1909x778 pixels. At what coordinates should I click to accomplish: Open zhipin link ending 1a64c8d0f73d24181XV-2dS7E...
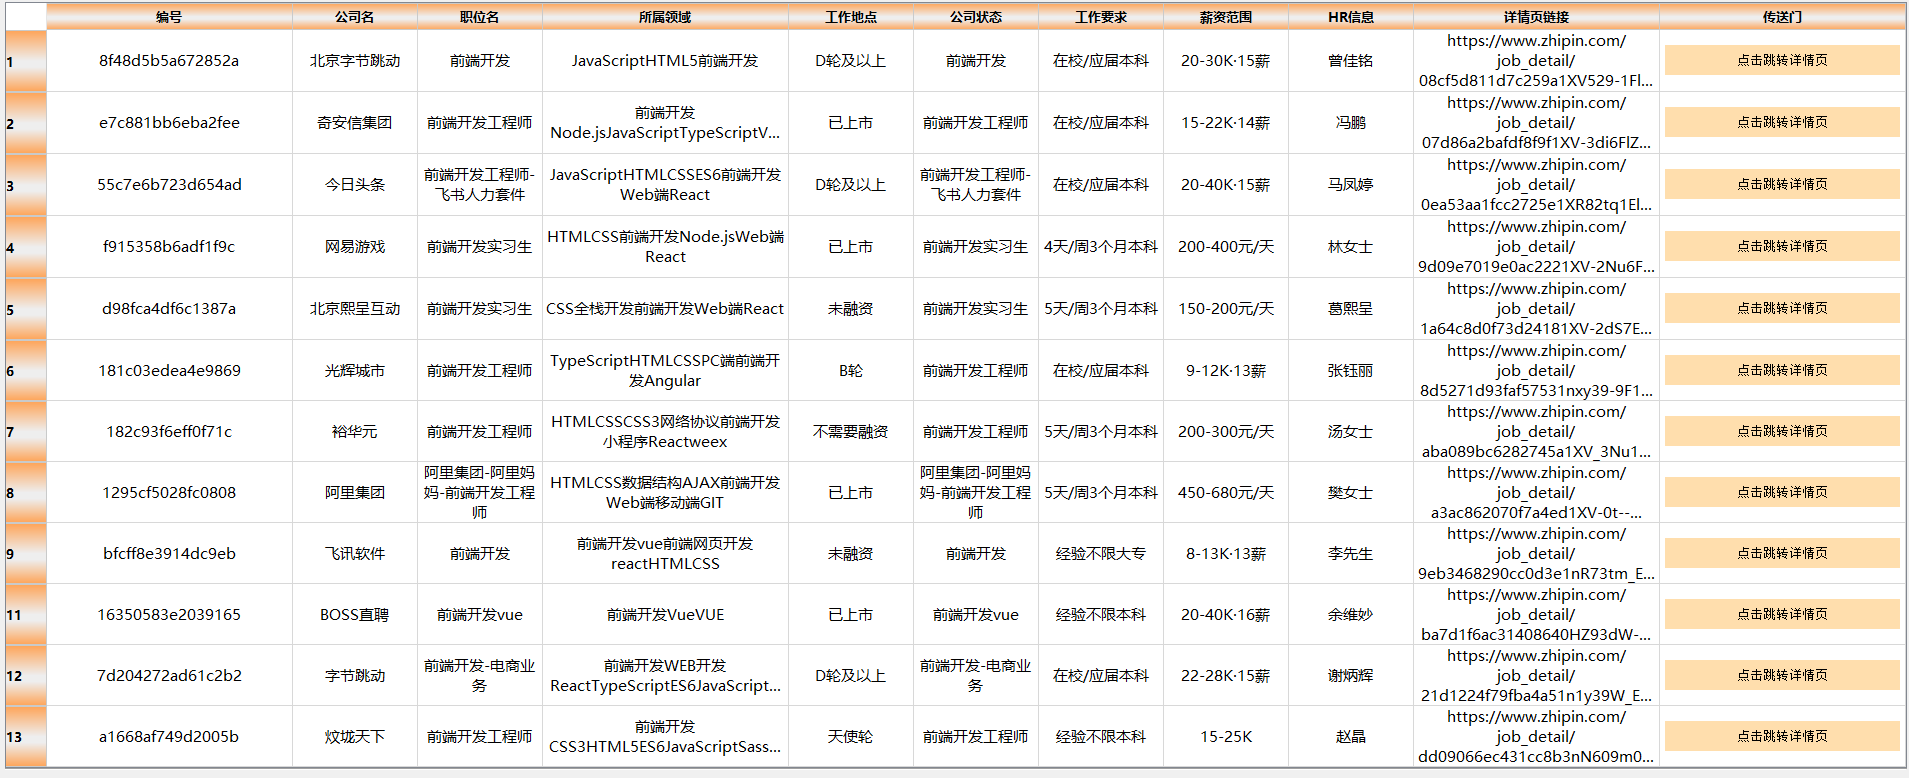[1536, 308]
